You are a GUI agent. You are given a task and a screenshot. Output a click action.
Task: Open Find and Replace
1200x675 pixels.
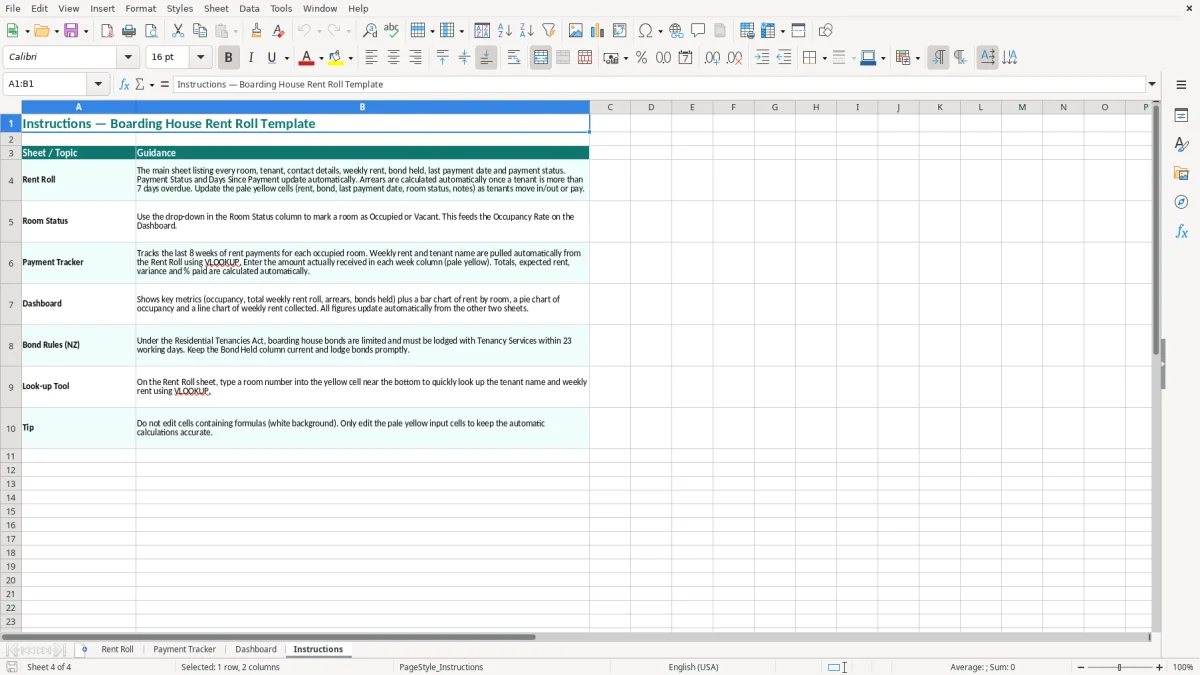[x=370, y=31]
